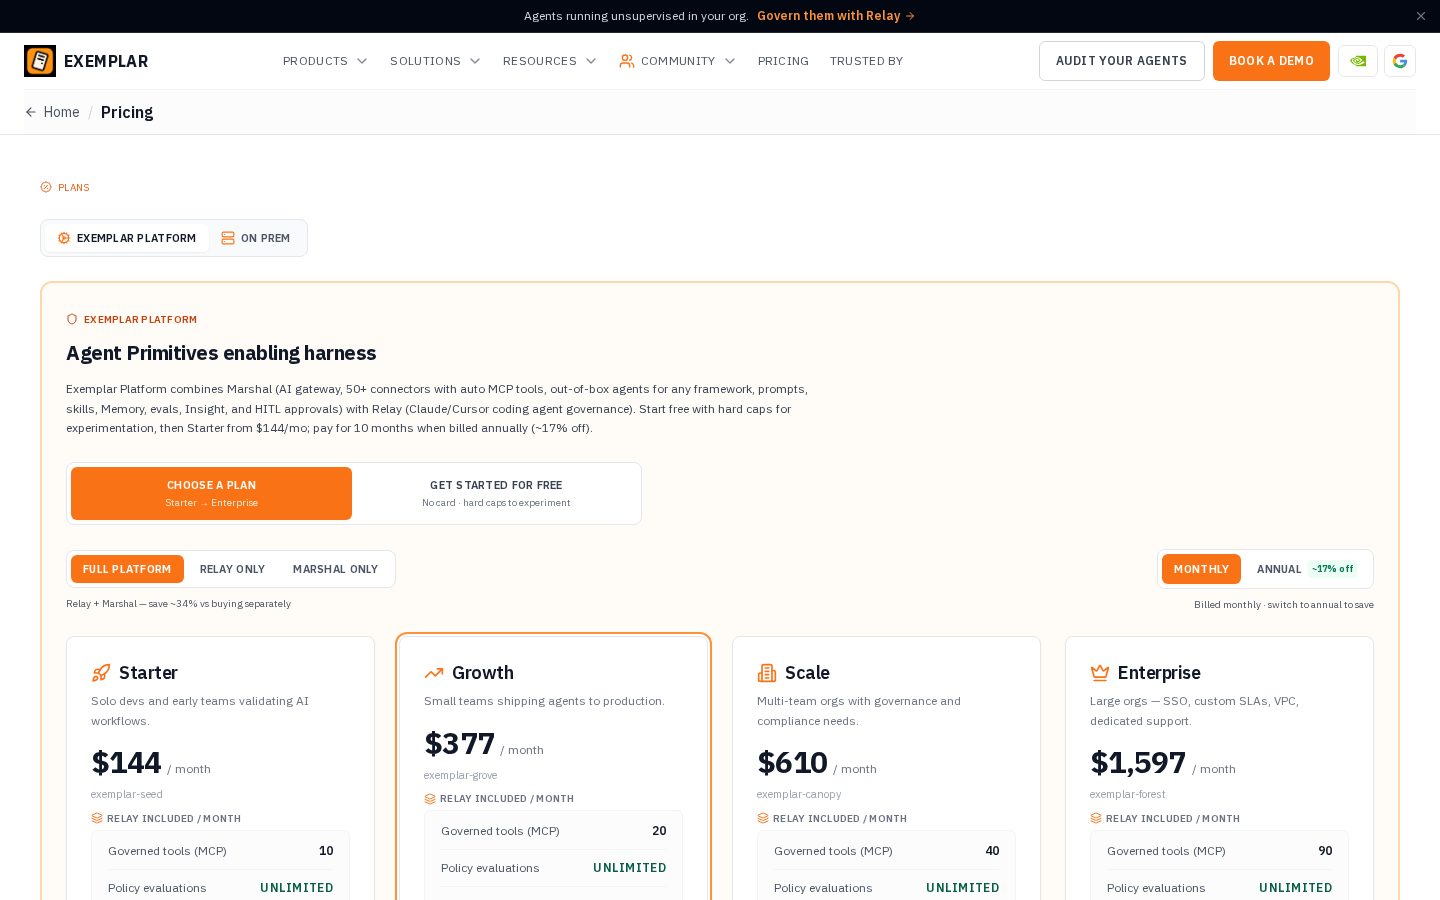Viewport: 1440px width, 900px height.
Task: Open the Solutions menu
Action: [x=435, y=61]
